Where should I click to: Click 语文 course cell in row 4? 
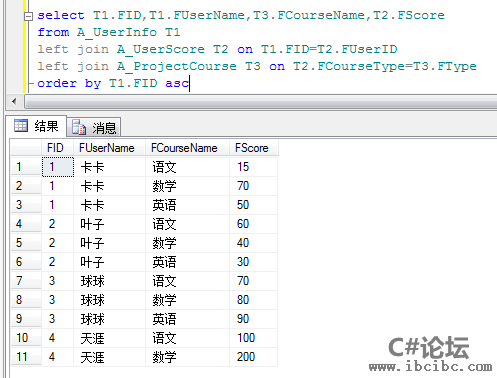click(187, 224)
